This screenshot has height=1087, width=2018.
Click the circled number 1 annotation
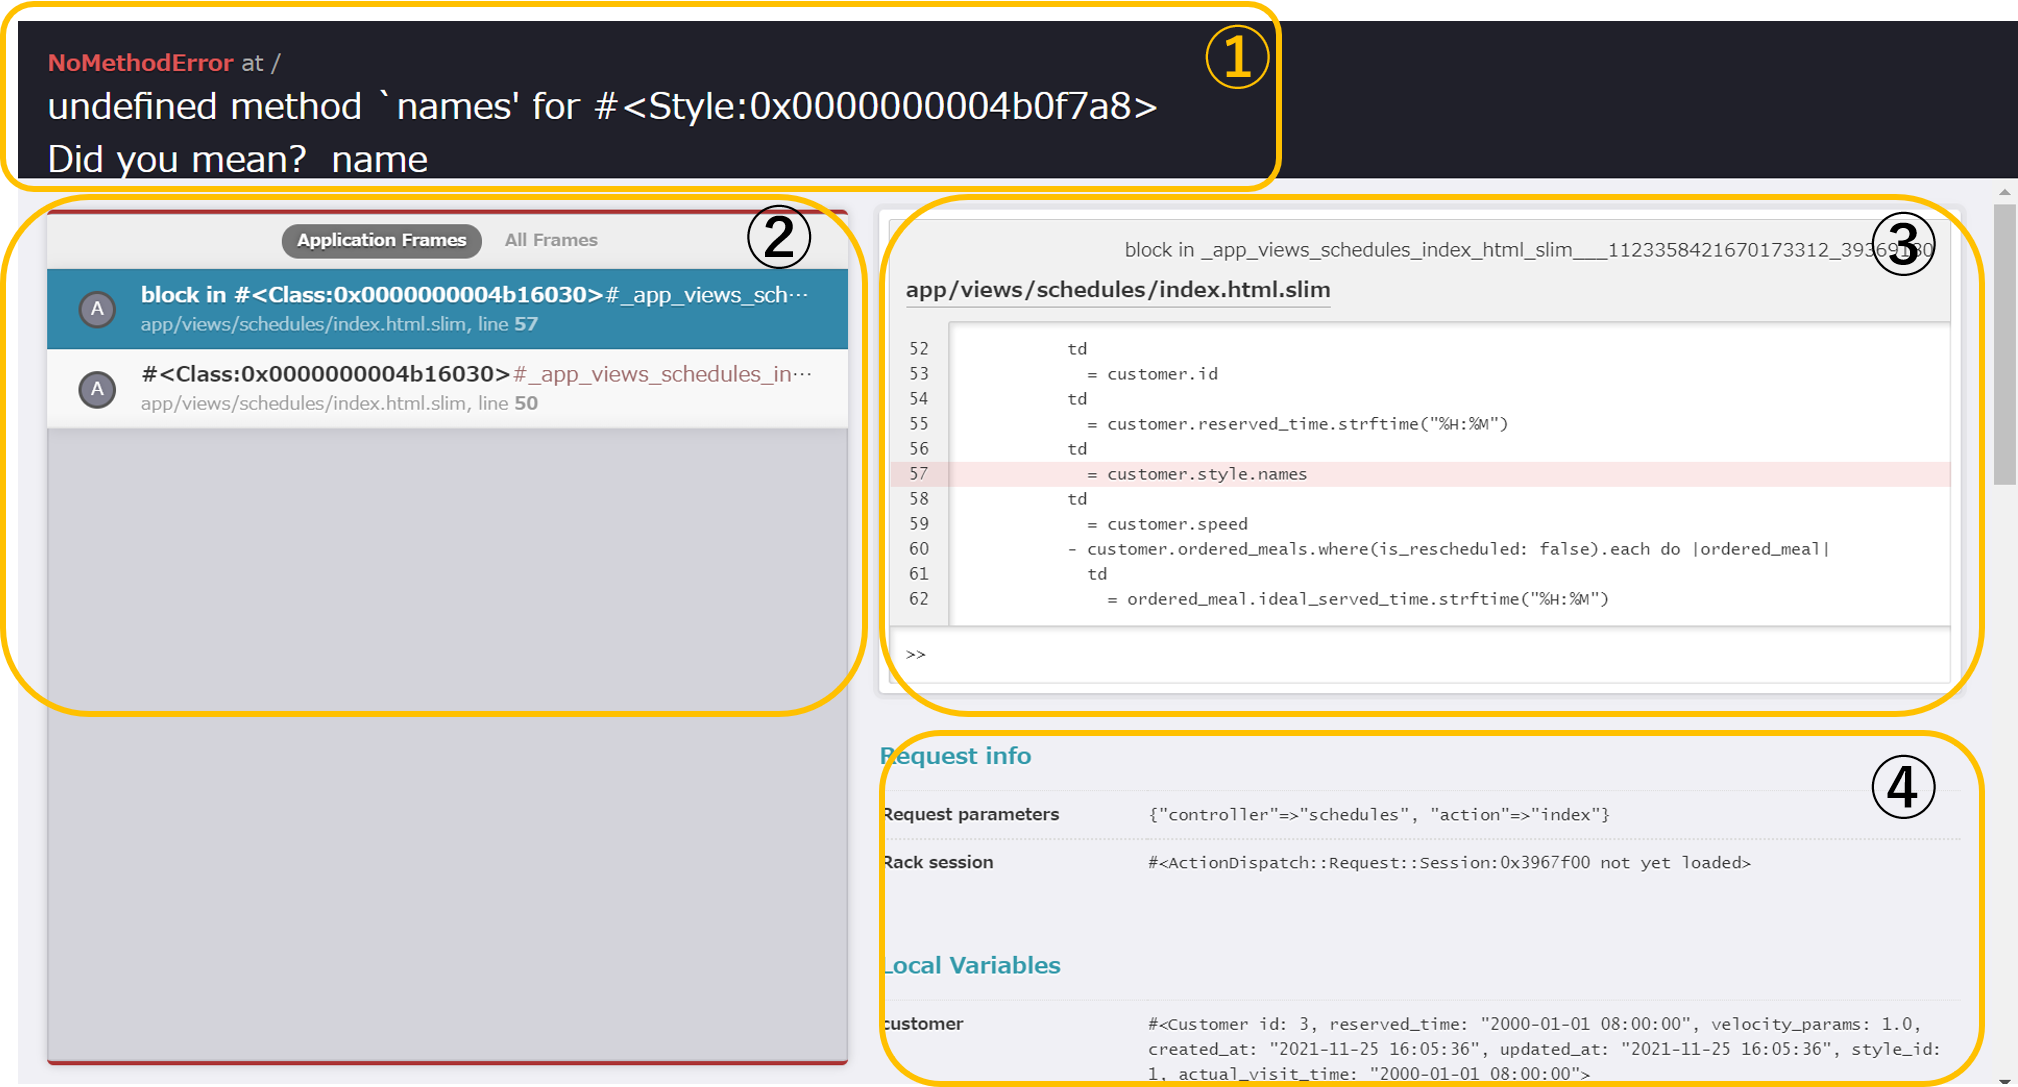tap(1237, 57)
